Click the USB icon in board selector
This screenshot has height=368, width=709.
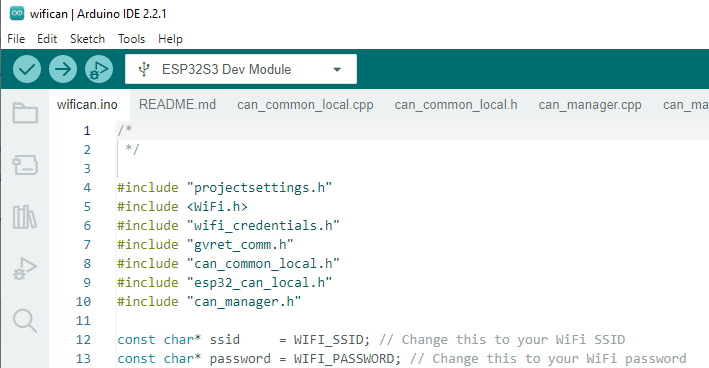[x=144, y=69]
